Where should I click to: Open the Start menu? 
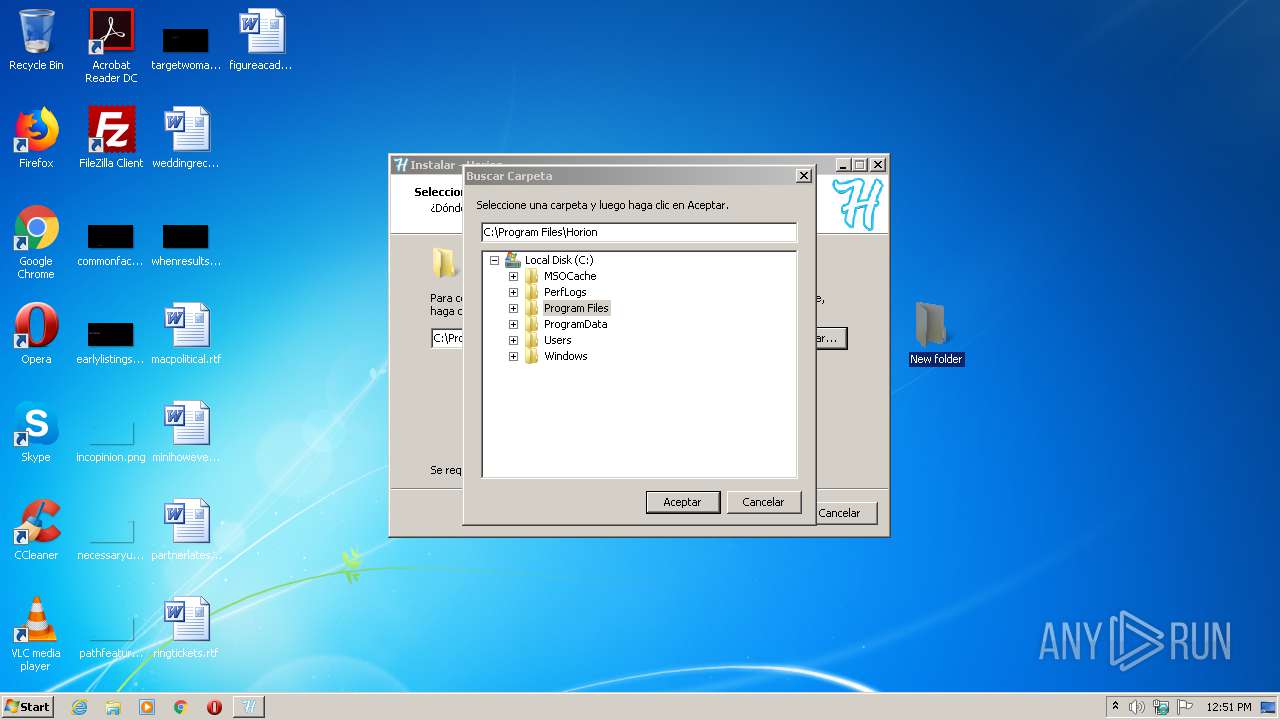click(x=28, y=707)
